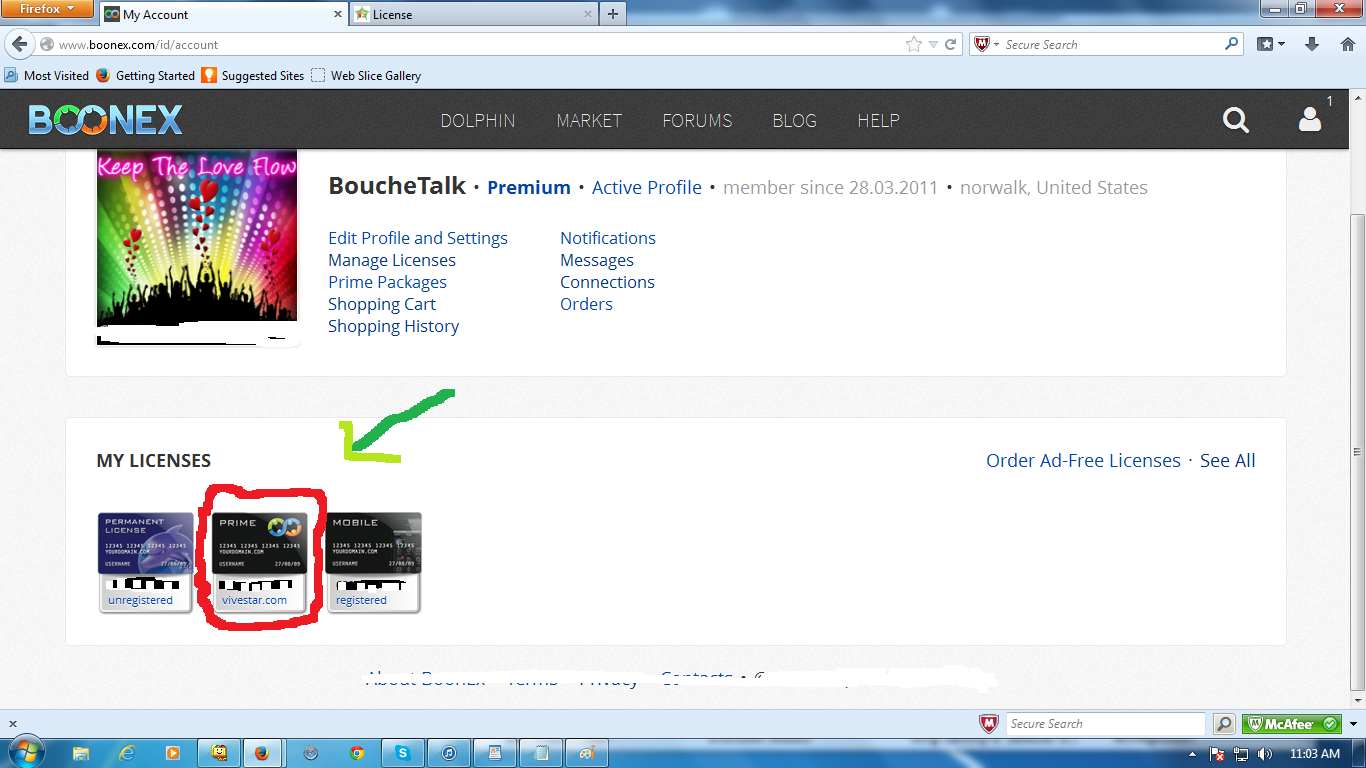Open Paint from the taskbar
1366x768 pixels.
click(x=586, y=753)
